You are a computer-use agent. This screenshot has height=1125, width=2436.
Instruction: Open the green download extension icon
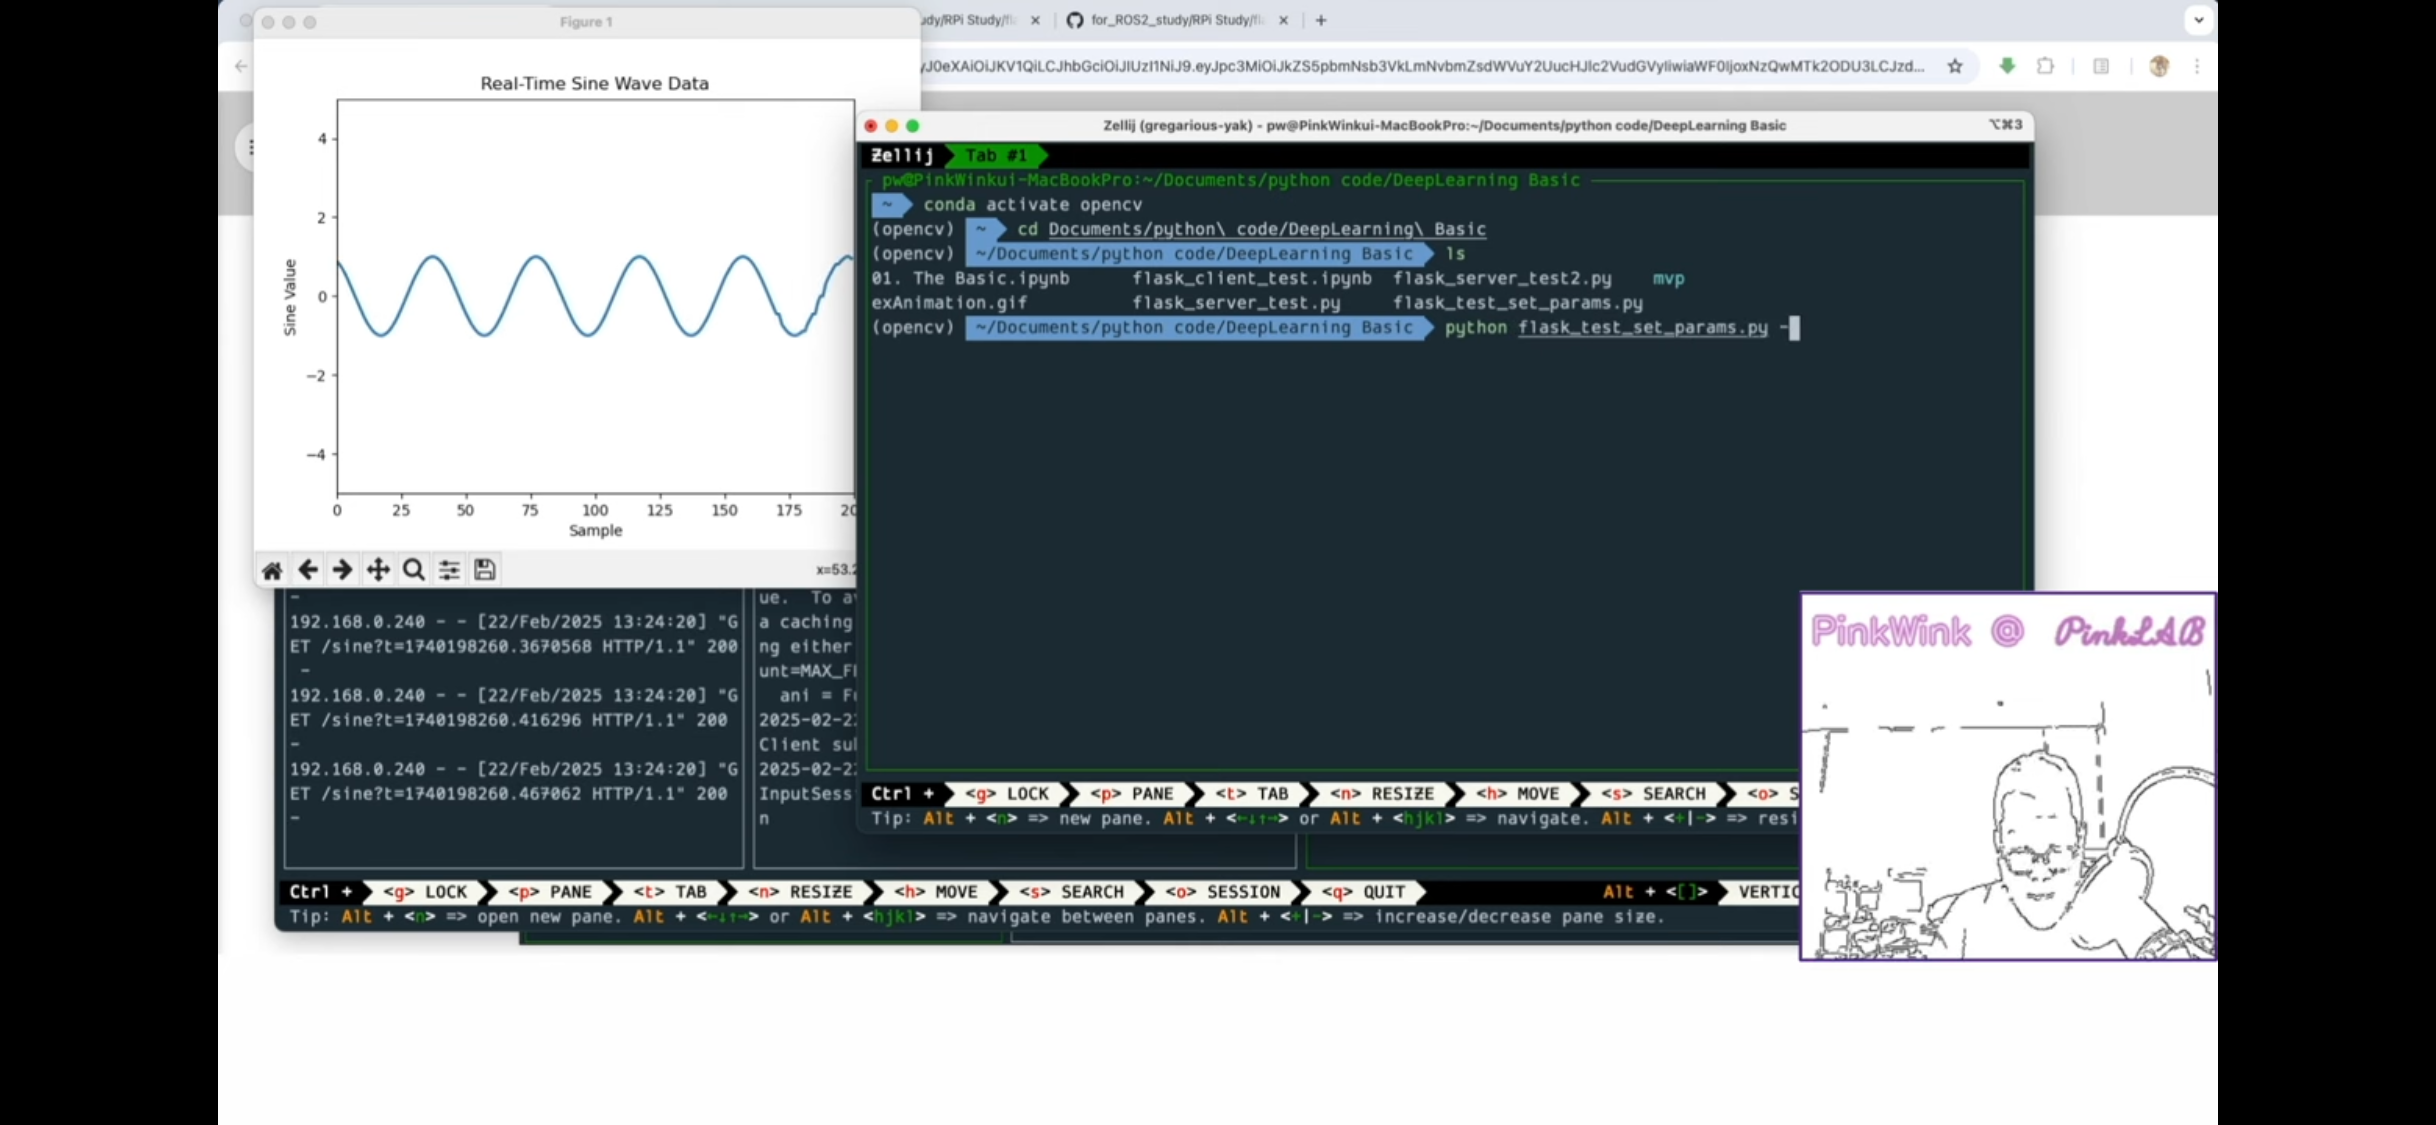(2007, 66)
